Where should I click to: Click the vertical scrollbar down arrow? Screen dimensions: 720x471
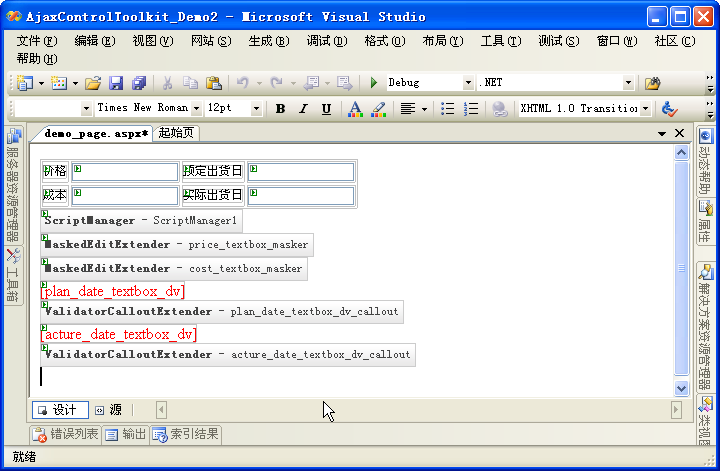pyautogui.click(x=681, y=388)
